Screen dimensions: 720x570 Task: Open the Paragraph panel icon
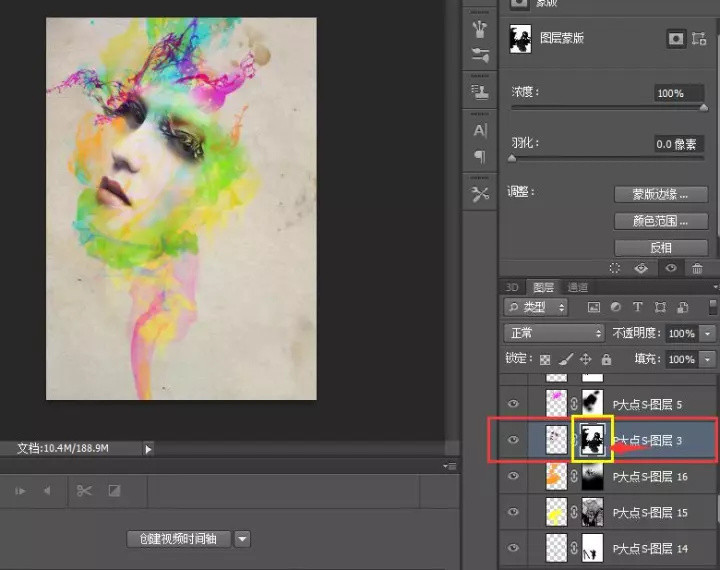click(x=480, y=156)
